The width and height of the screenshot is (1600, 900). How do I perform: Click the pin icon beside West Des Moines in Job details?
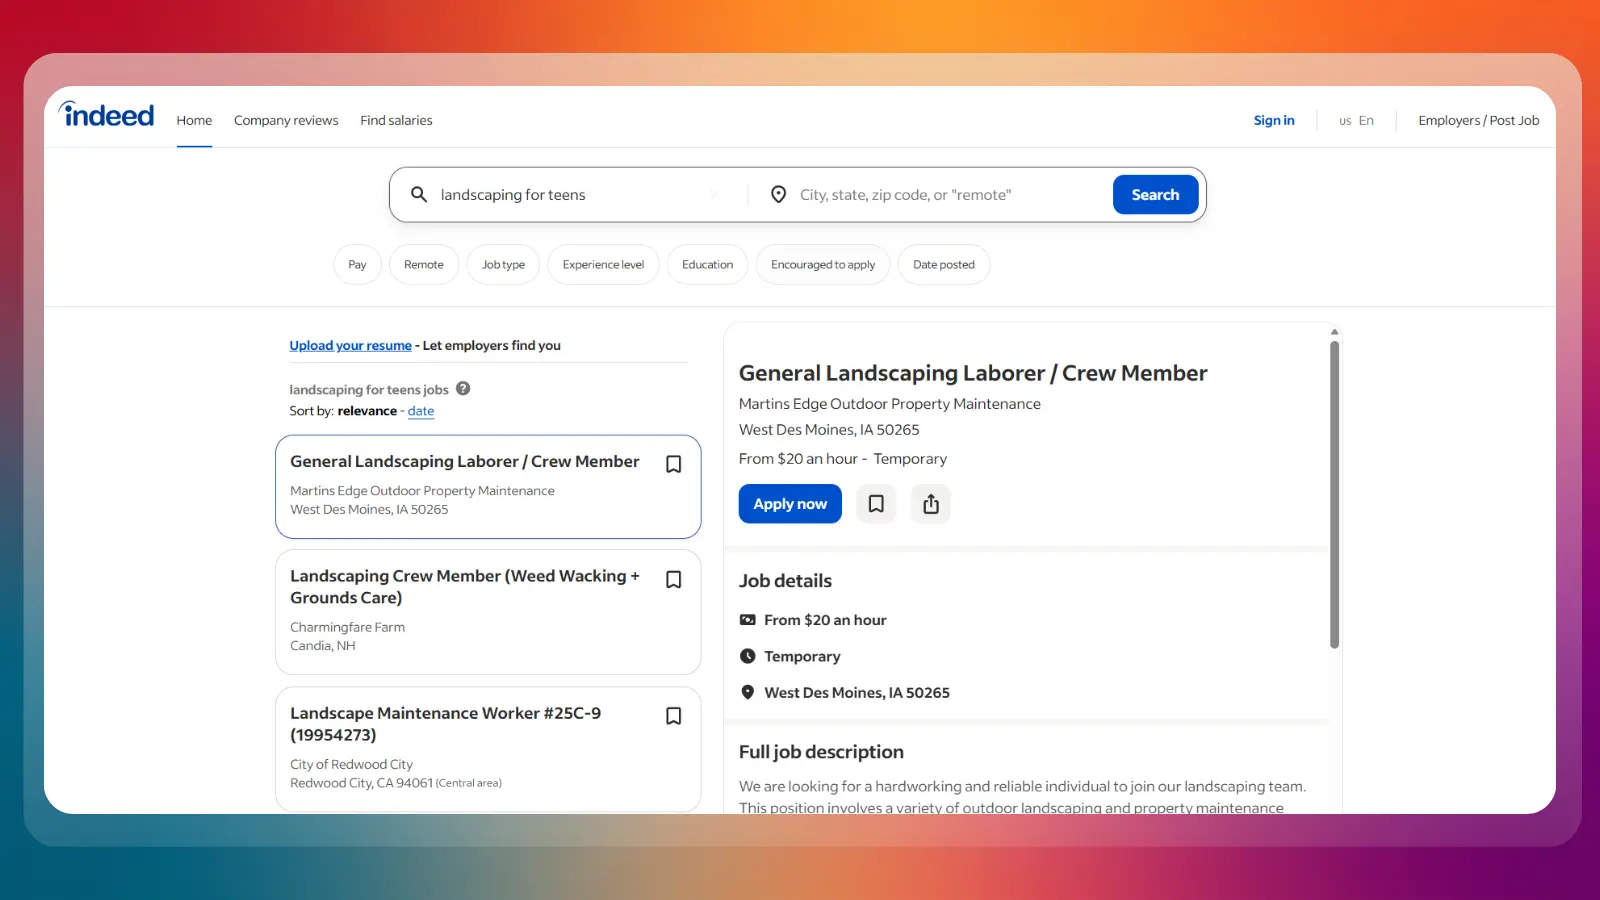(x=747, y=692)
